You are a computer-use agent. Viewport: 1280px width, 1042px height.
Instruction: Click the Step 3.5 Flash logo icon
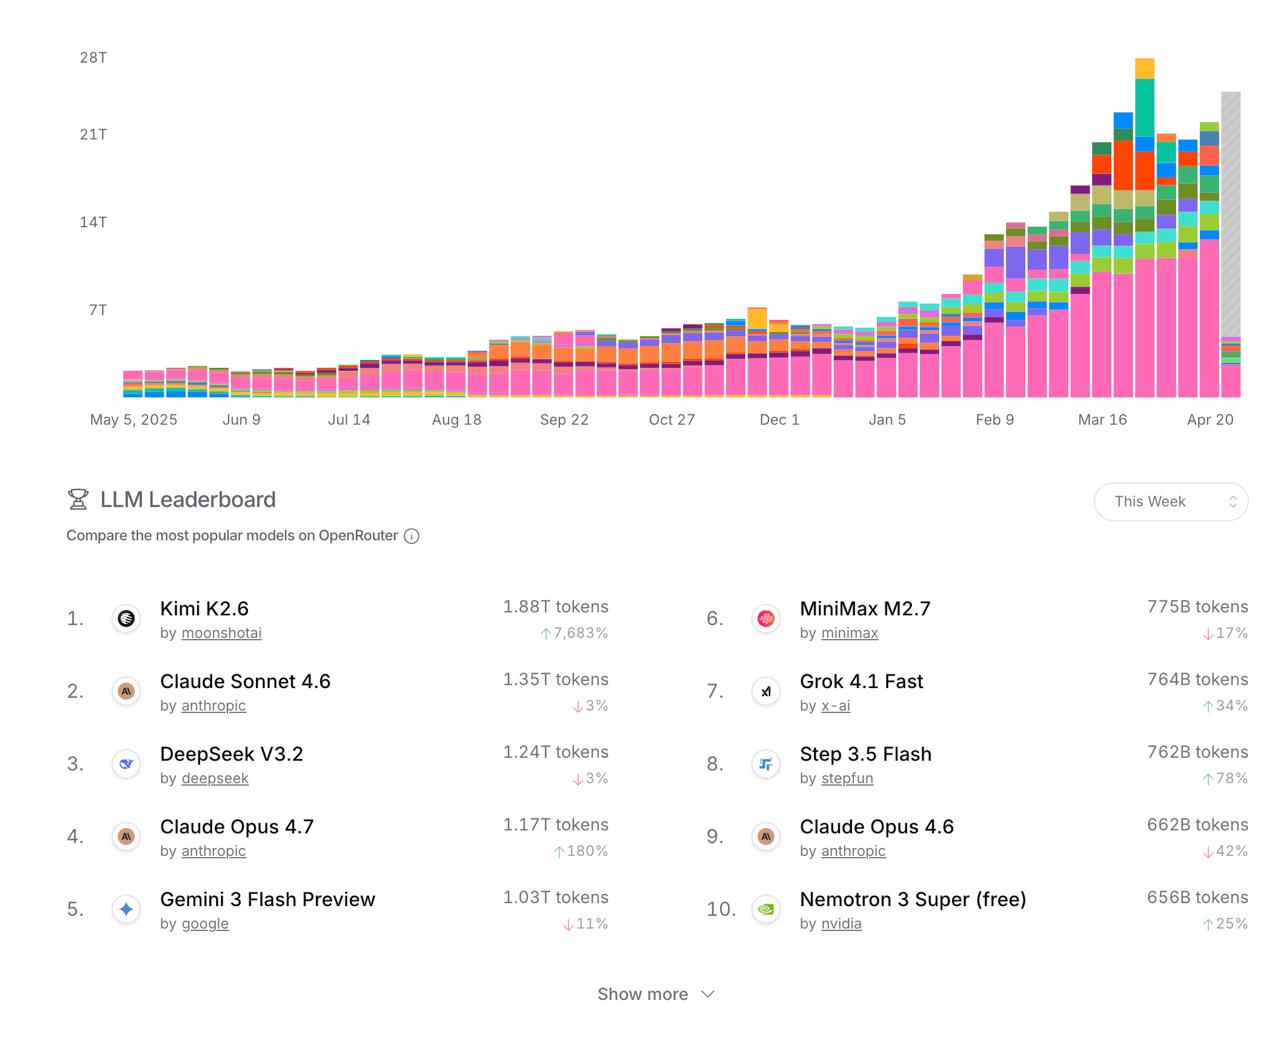click(x=766, y=764)
